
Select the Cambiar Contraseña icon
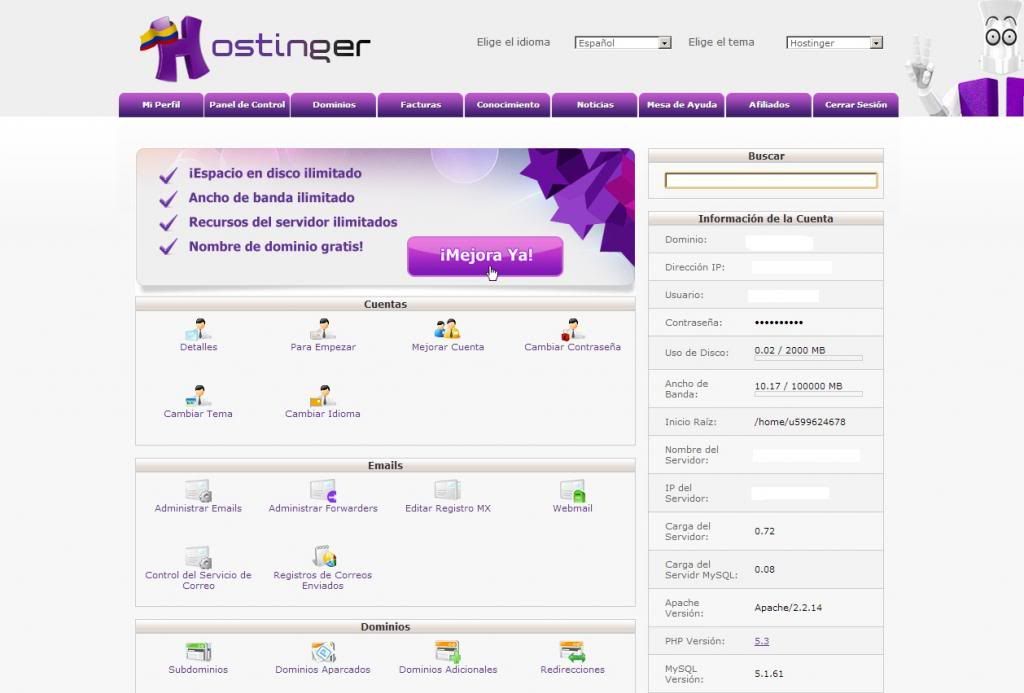pos(572,329)
